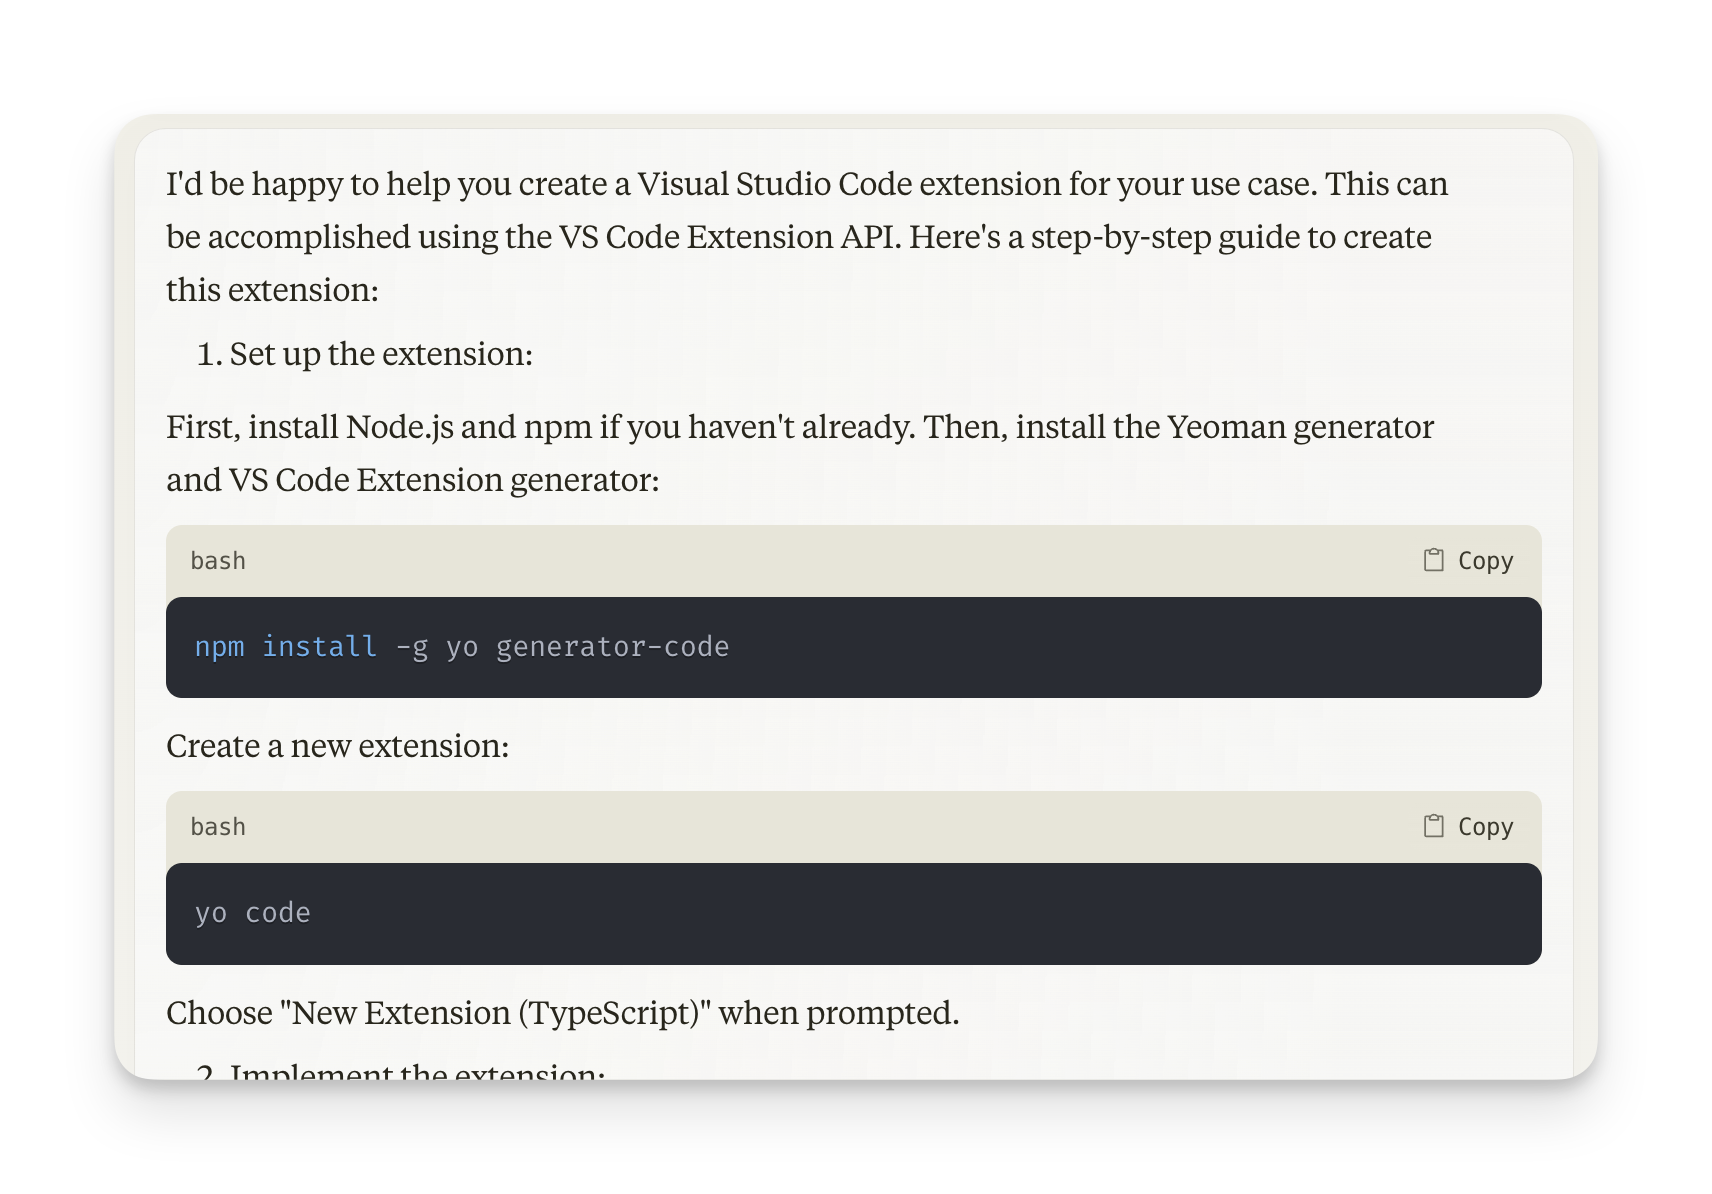Click the "yo" word in the npm install command
The width and height of the screenshot is (1712, 1194).
point(462,647)
